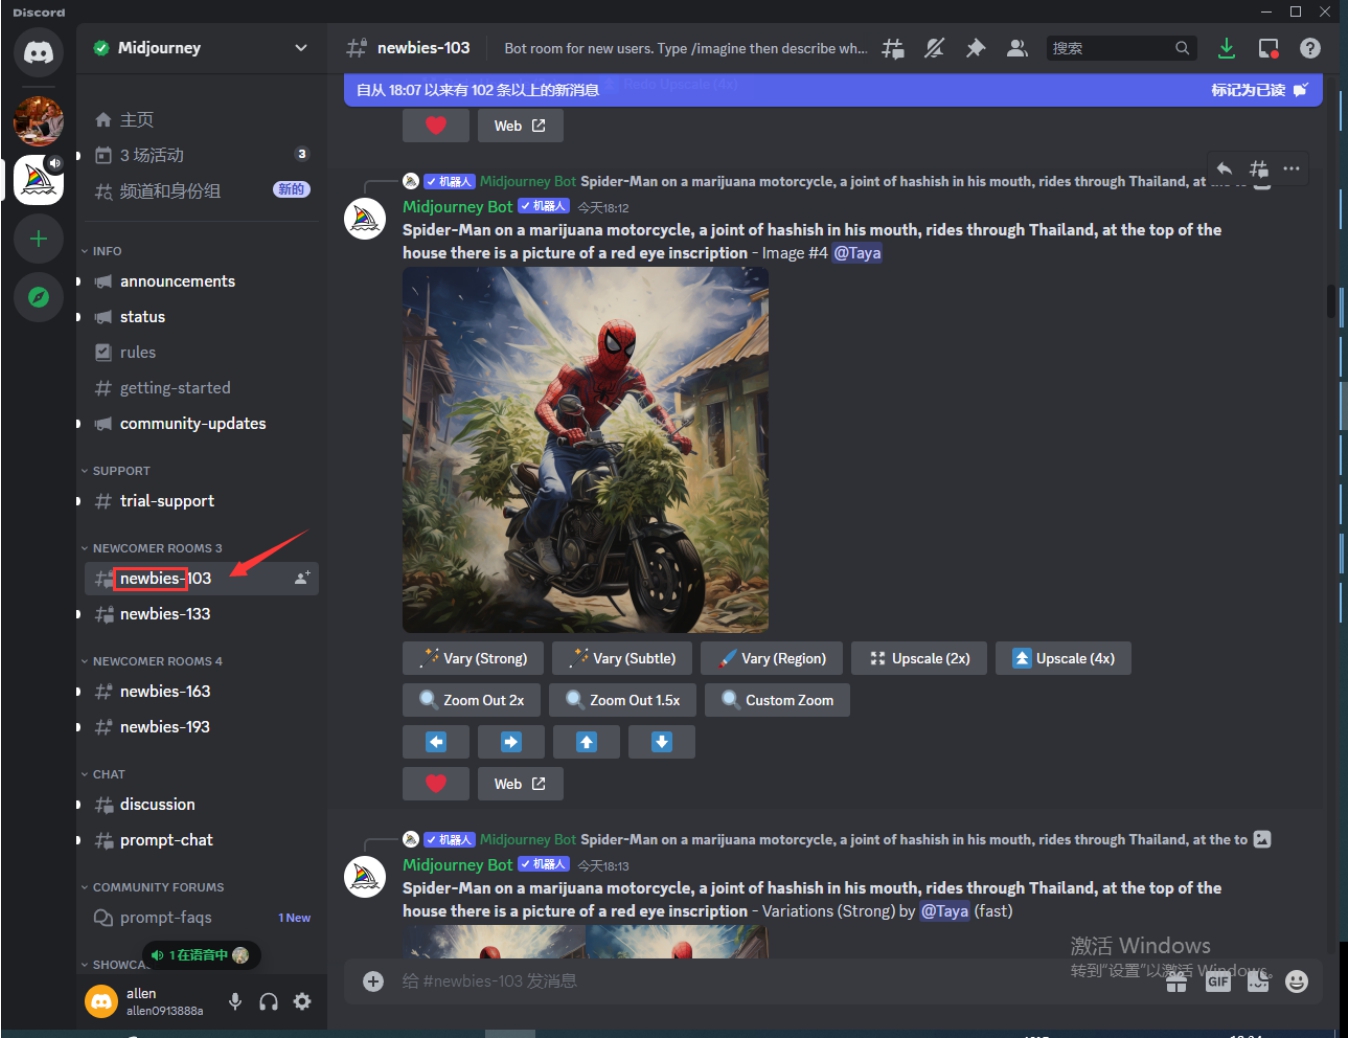Open the Midjourney server dropdown menu
The image size is (1348, 1038).
(x=300, y=48)
